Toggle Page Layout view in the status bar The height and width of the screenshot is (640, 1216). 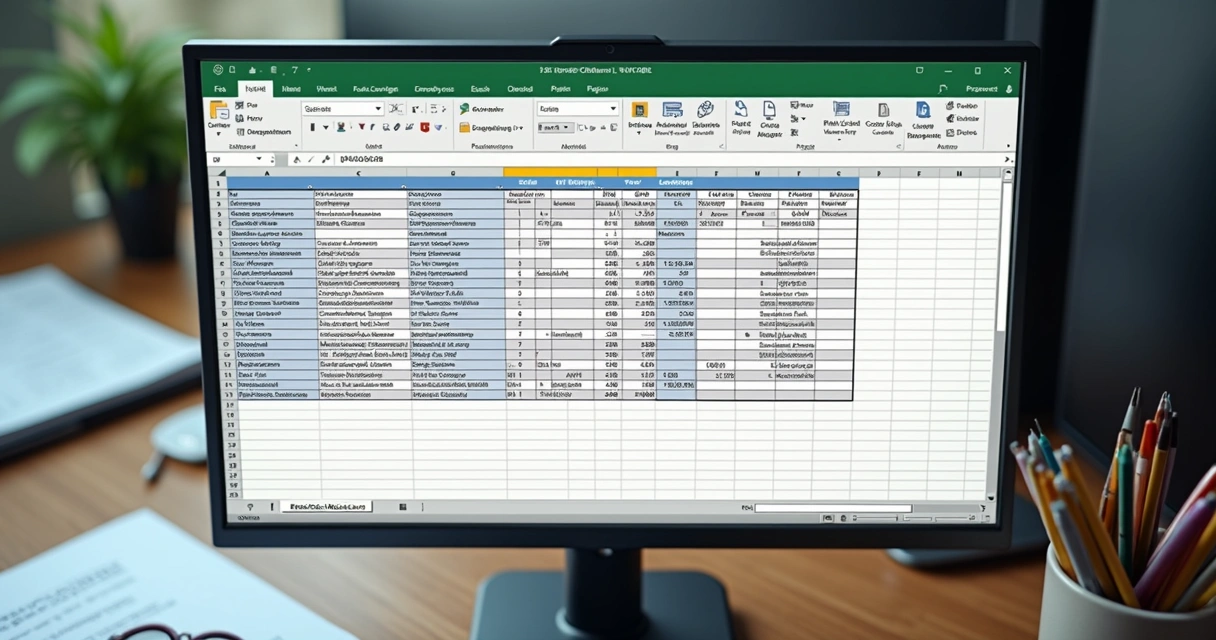[843, 518]
